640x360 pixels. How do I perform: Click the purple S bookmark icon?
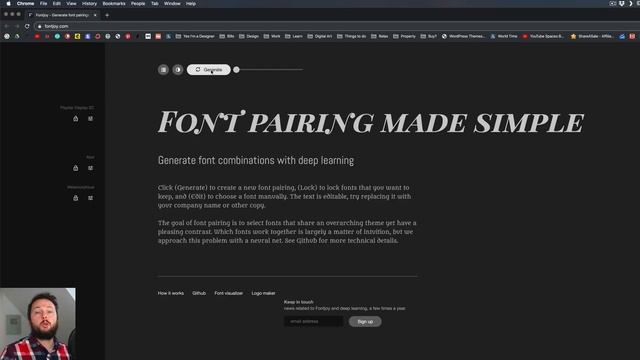(x=87, y=36)
